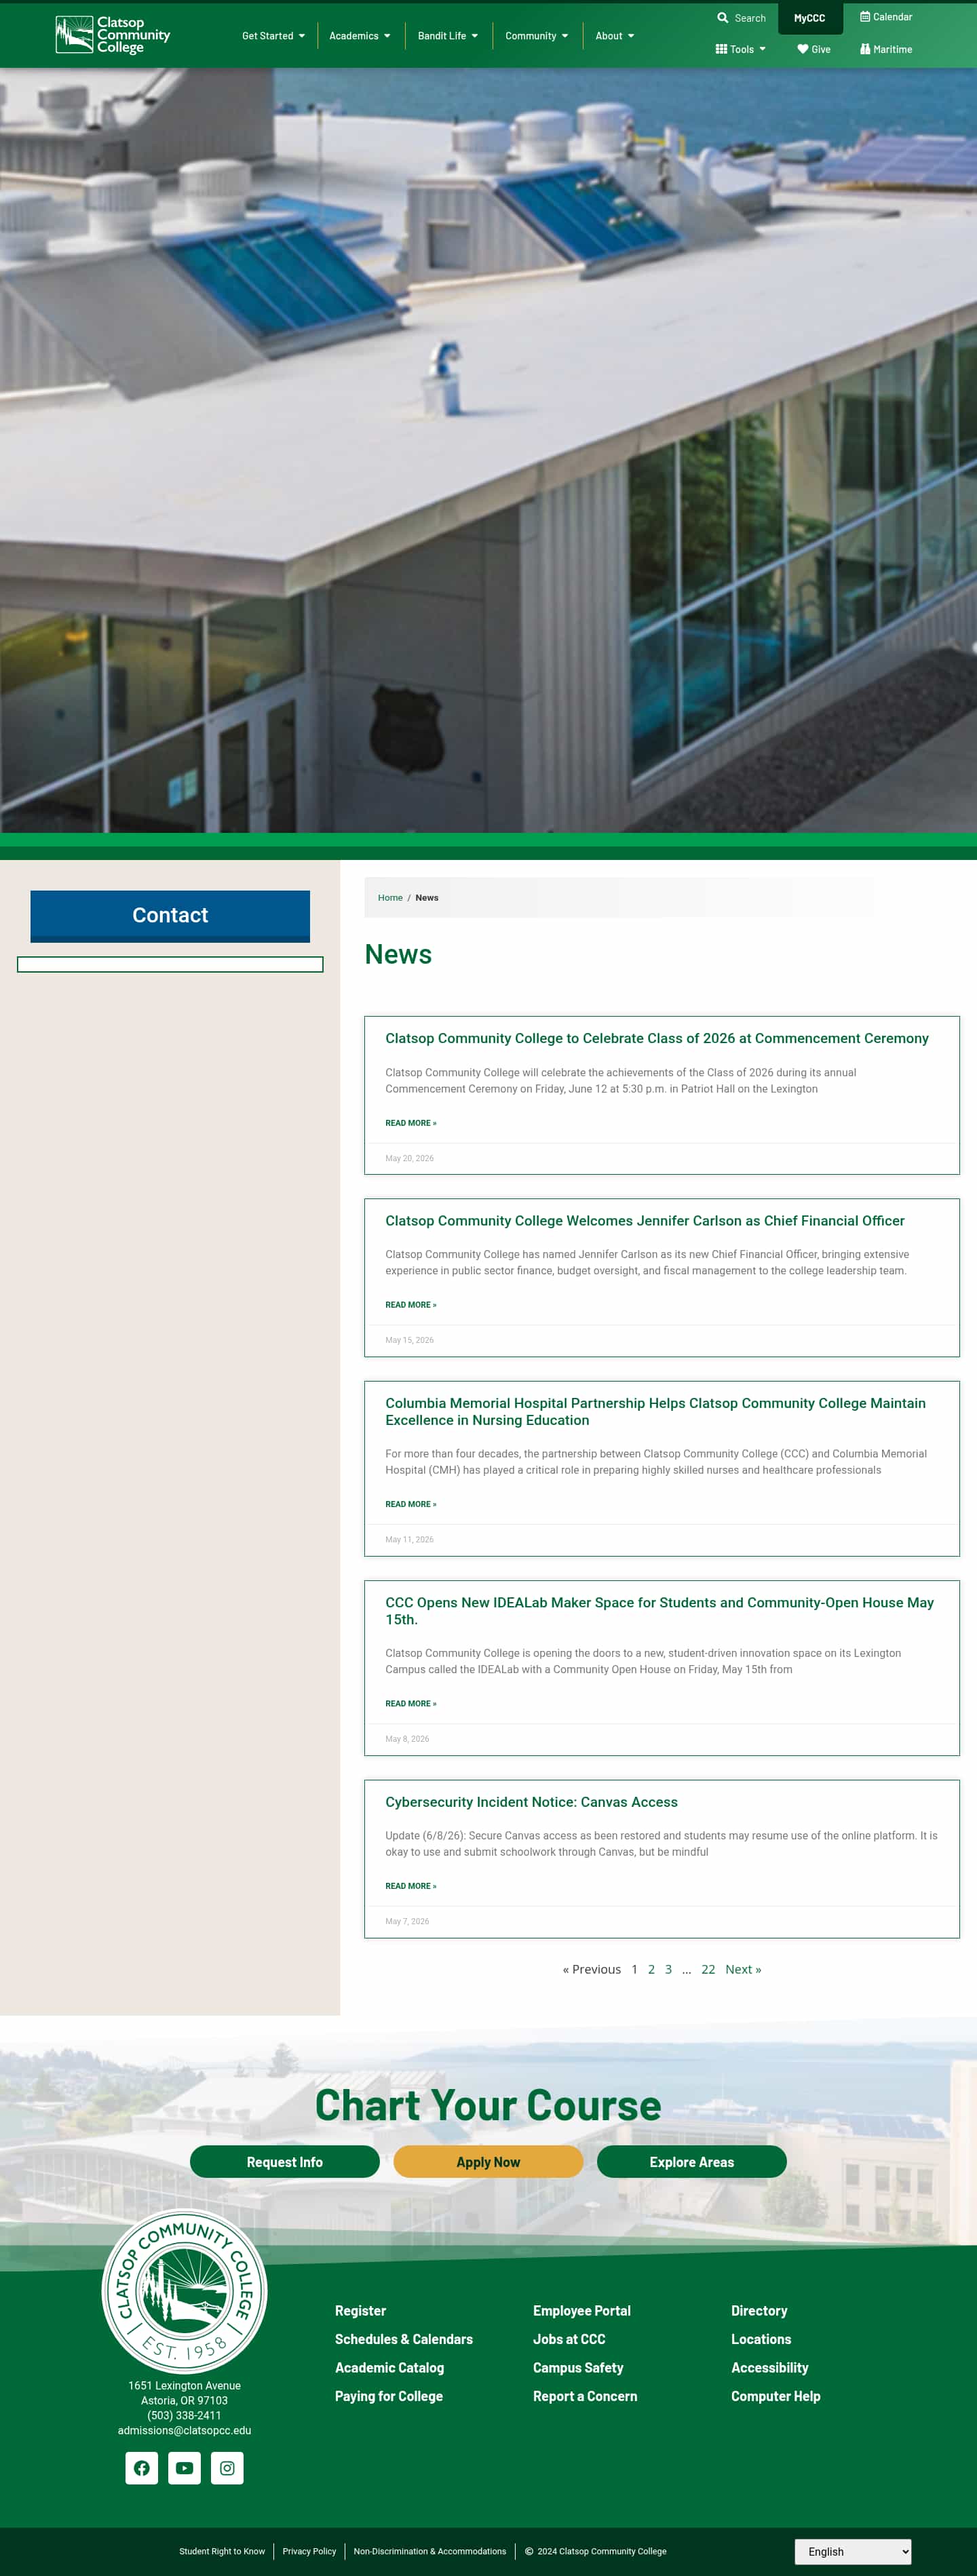
Task: Click the May 20, 2026 date text
Action: [409, 1159]
